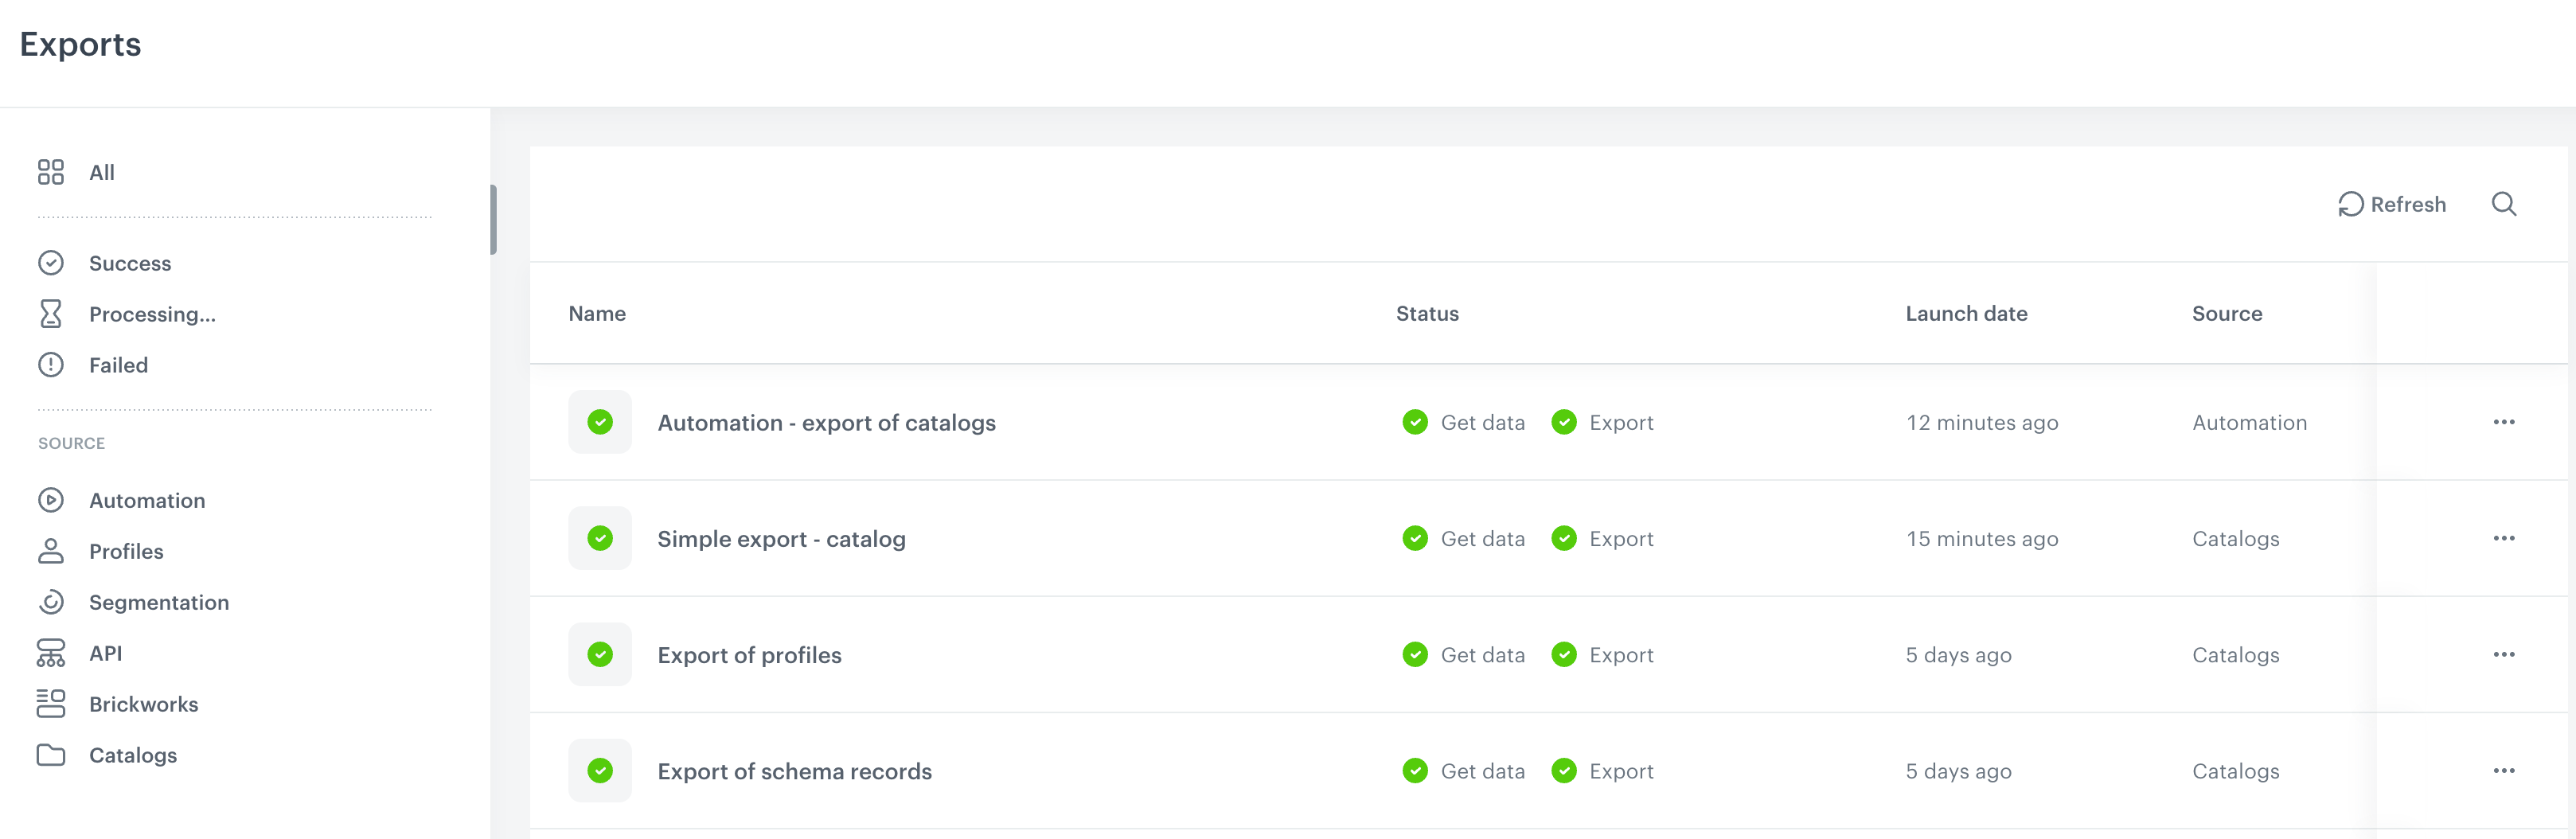Toggle the green status badge for Simple export - catalog
This screenshot has width=2576, height=839.
point(600,538)
